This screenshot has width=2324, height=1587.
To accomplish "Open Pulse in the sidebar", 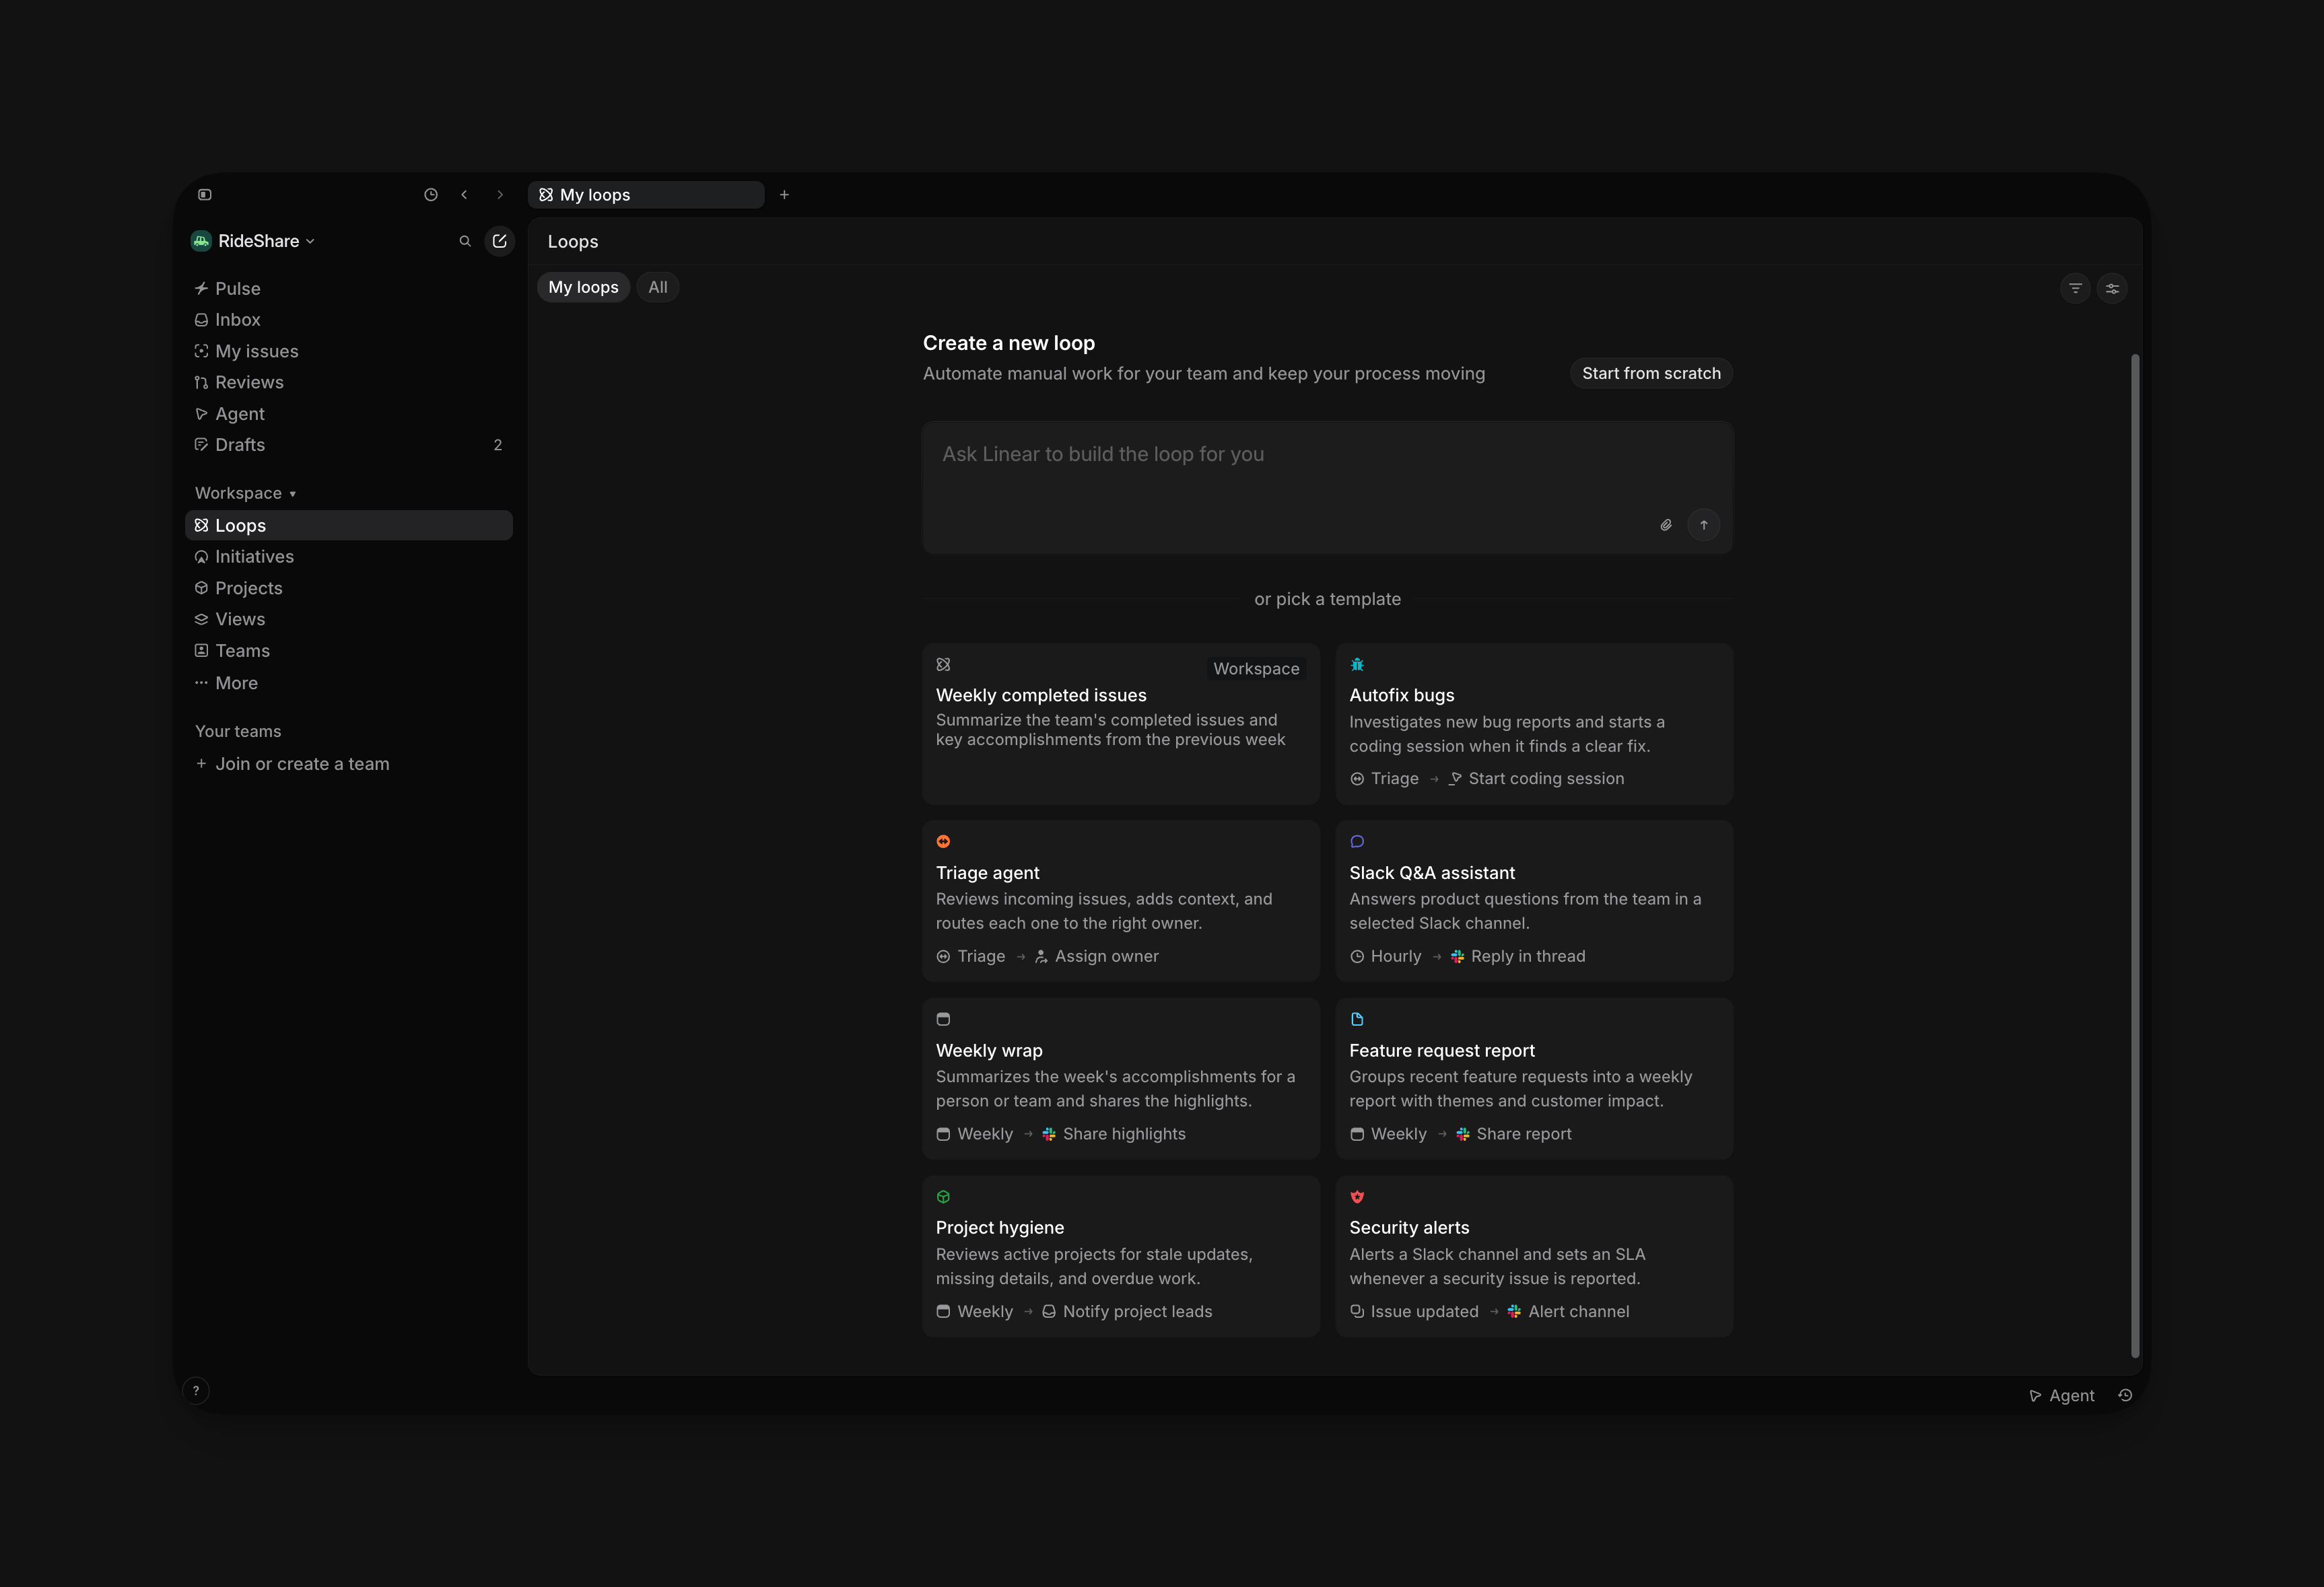I will (349, 288).
